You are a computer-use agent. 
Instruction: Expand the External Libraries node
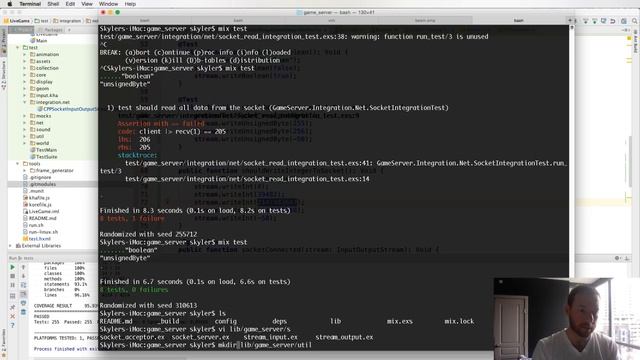tap(11, 246)
